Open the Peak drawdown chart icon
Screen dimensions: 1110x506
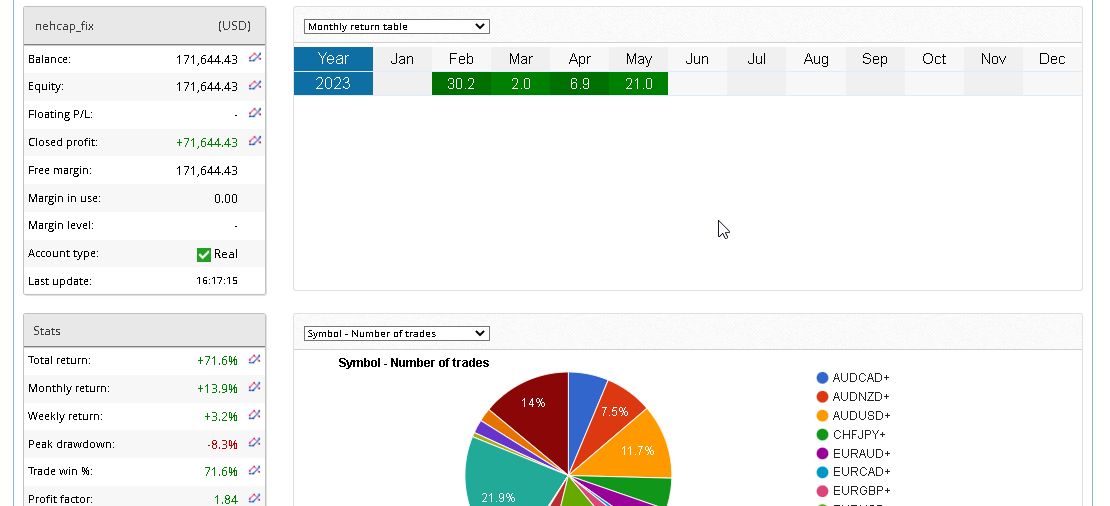[255, 442]
